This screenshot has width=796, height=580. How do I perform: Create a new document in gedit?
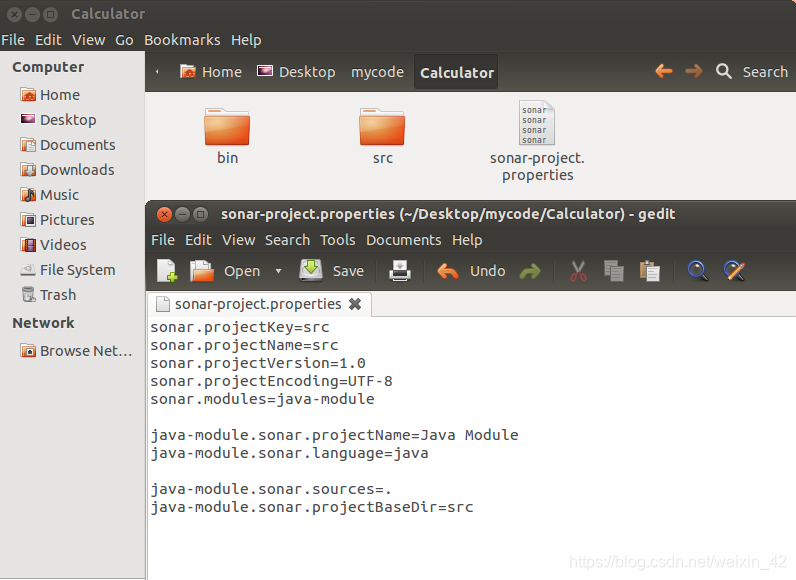[167, 271]
